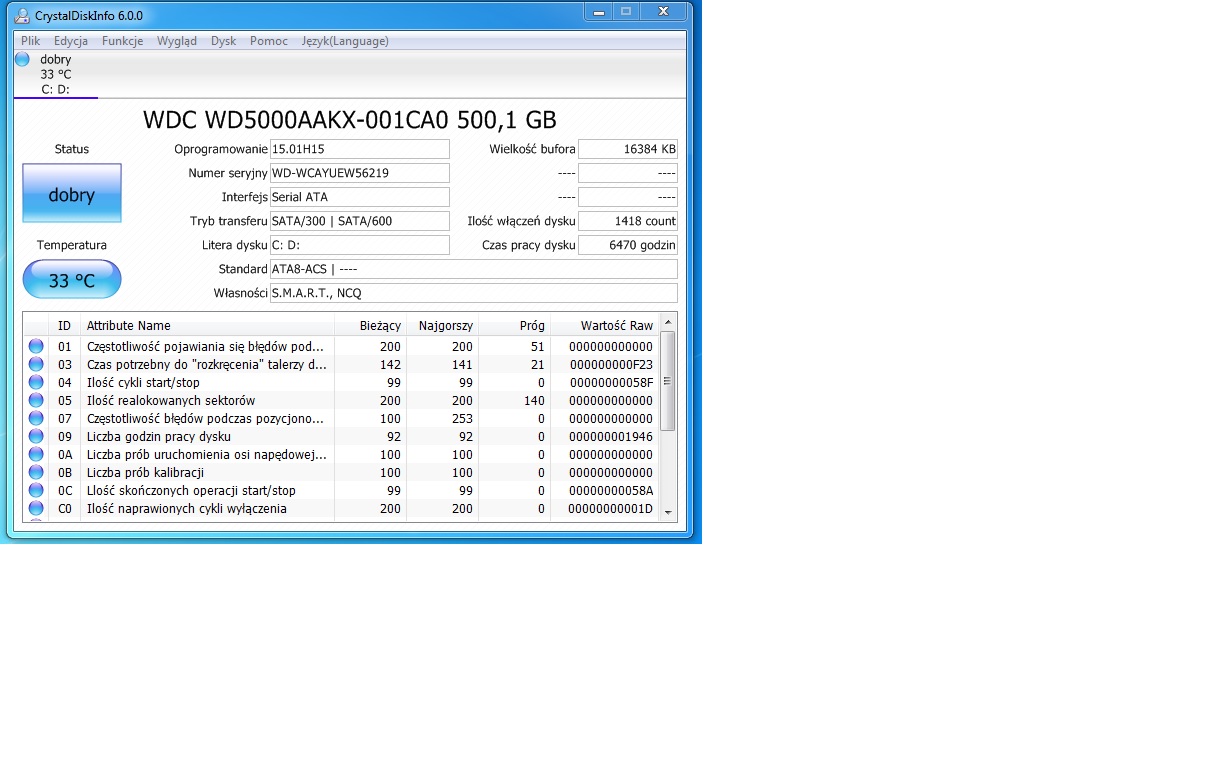Click the power-on hours field 6470 godzin
This screenshot has width=1221, height=759.
coord(628,245)
